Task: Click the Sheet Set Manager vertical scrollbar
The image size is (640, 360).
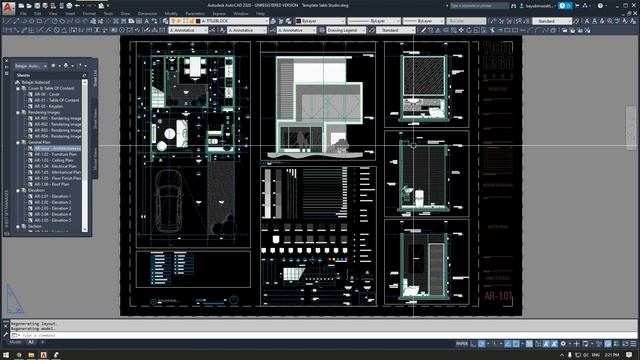Action: pos(84,155)
